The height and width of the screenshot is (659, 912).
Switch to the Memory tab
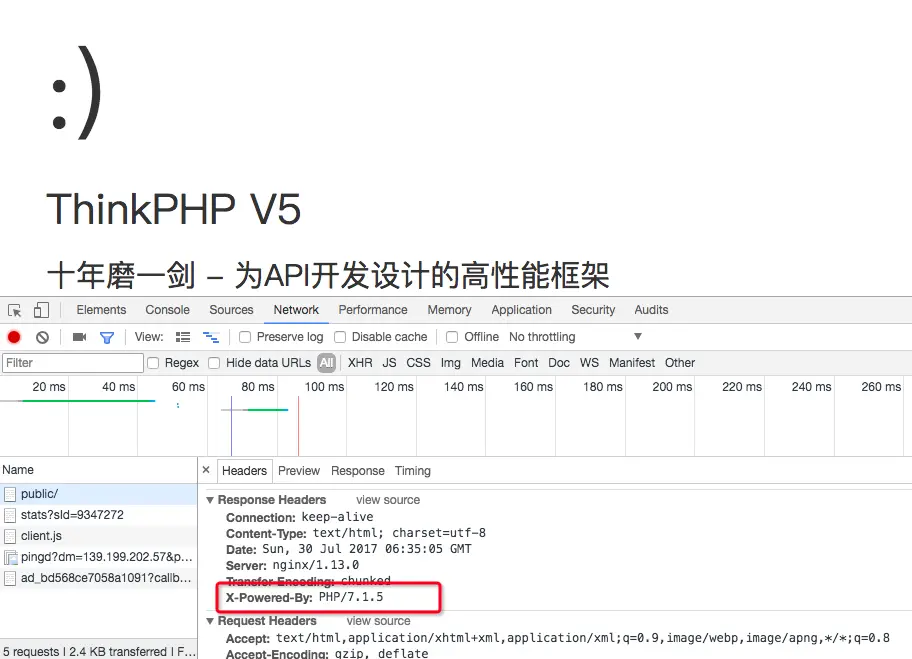[450, 310]
